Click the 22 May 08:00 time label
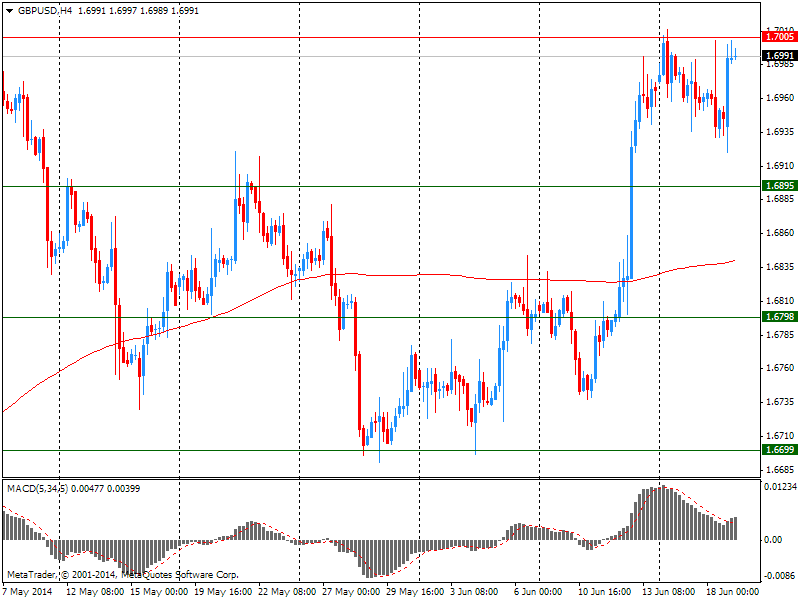800x600 pixels. pos(287,592)
